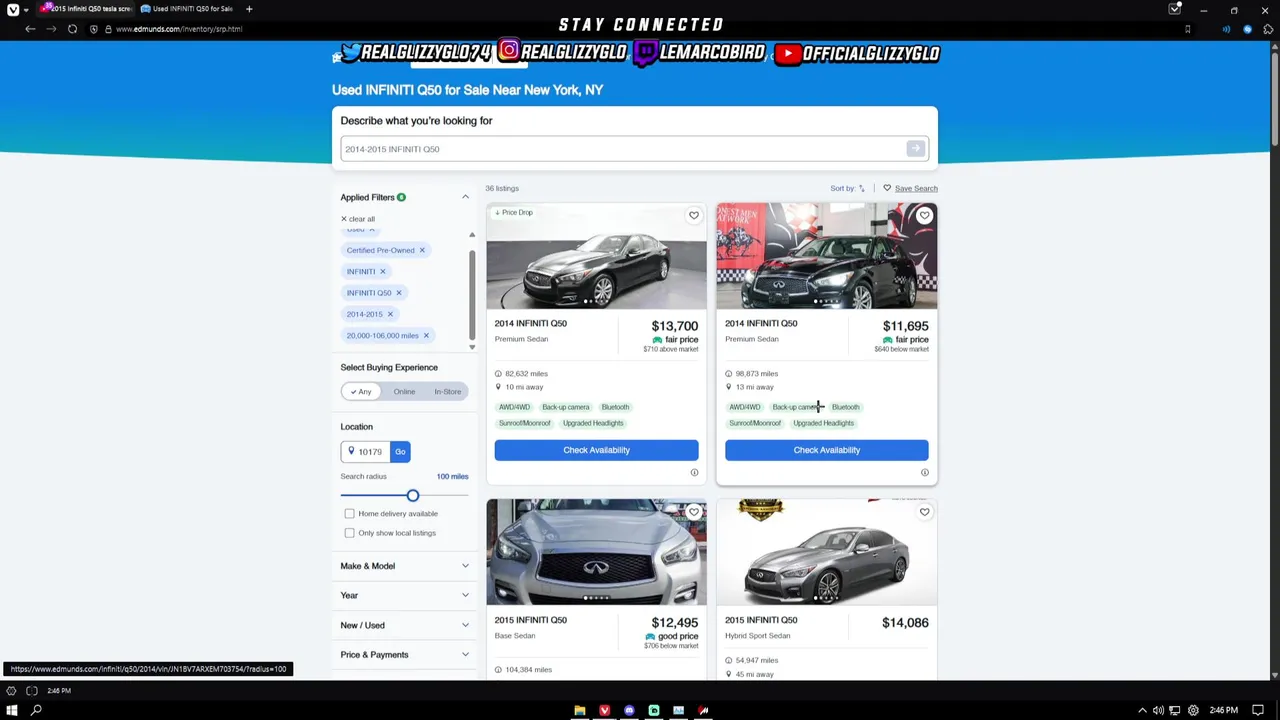Screen dimensions: 1280x720
Task: Open Discord taskbar icon
Action: 629,710
